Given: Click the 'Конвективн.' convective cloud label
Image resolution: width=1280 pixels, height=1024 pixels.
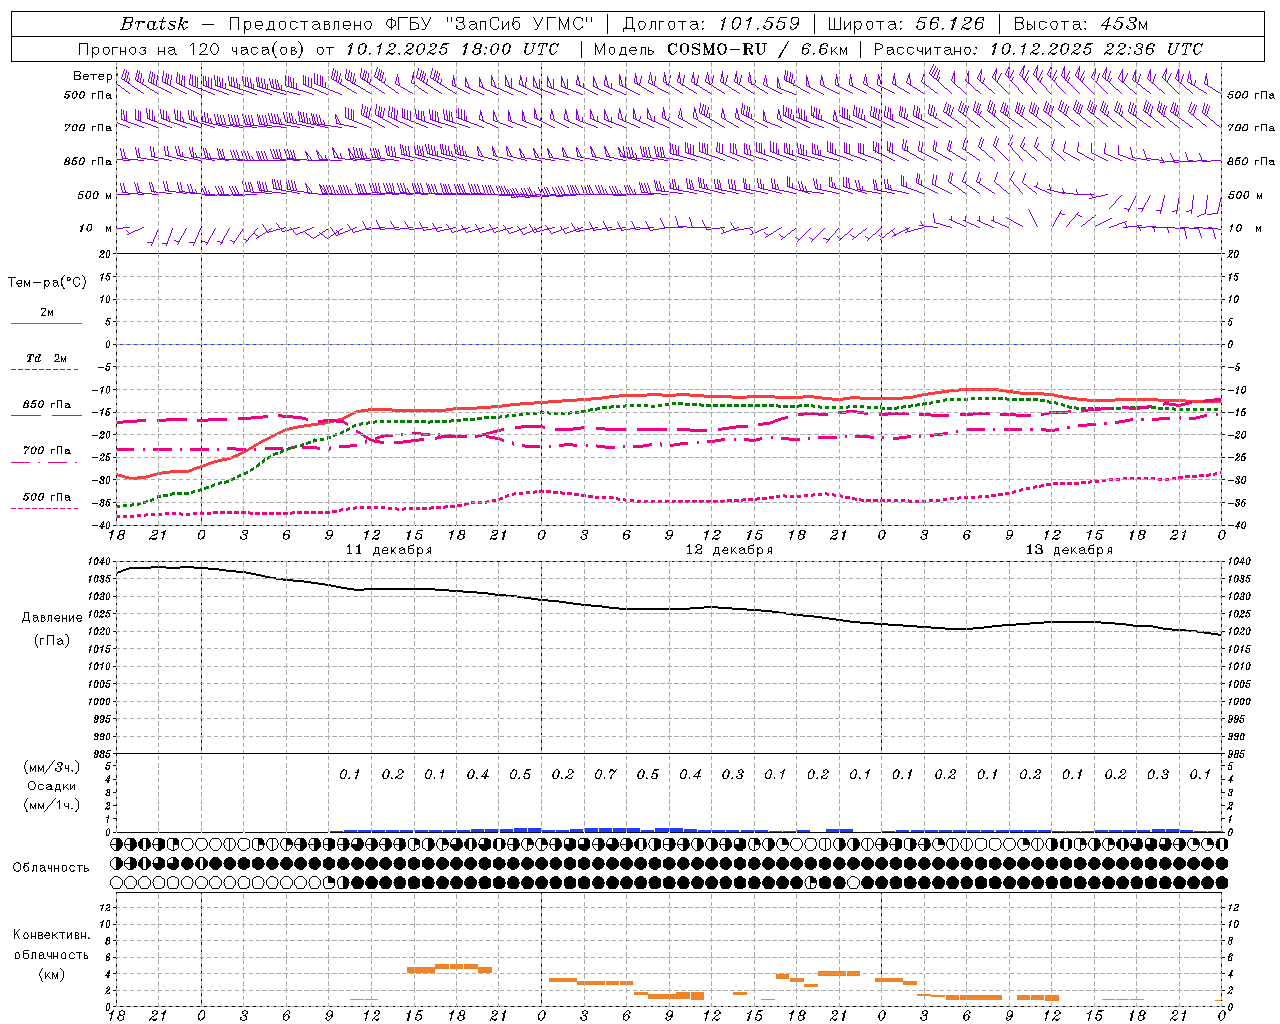Looking at the screenshot, I should (52, 934).
